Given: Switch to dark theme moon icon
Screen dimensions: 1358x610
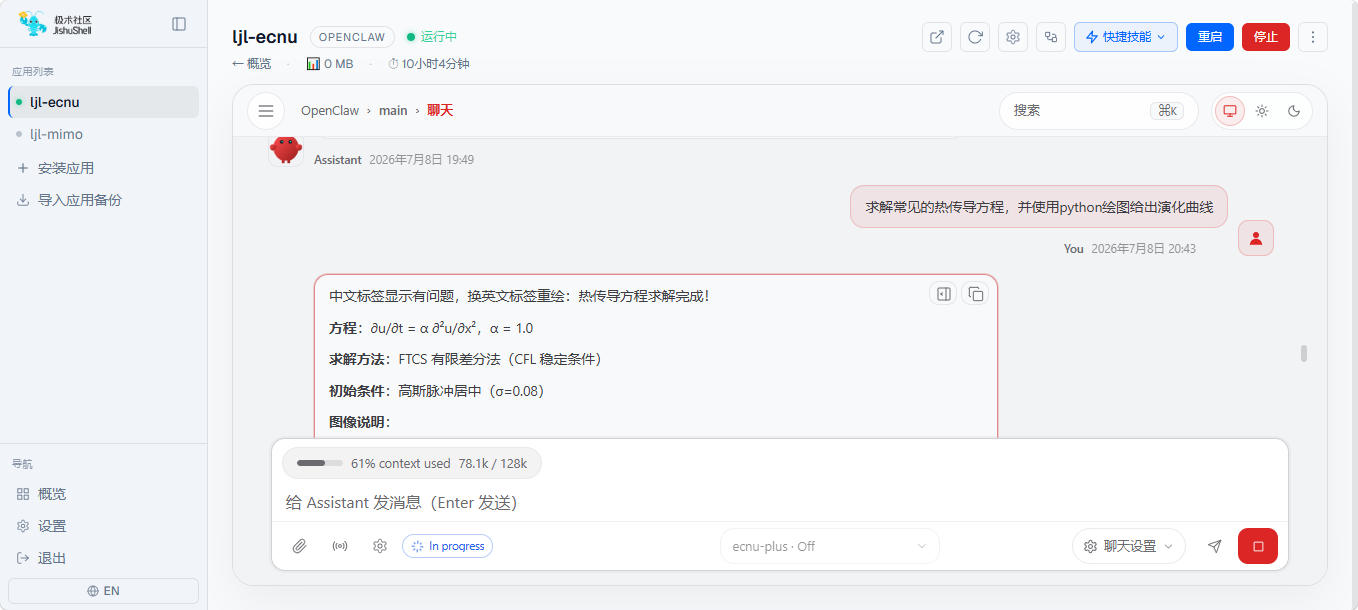Looking at the screenshot, I should (x=1294, y=111).
